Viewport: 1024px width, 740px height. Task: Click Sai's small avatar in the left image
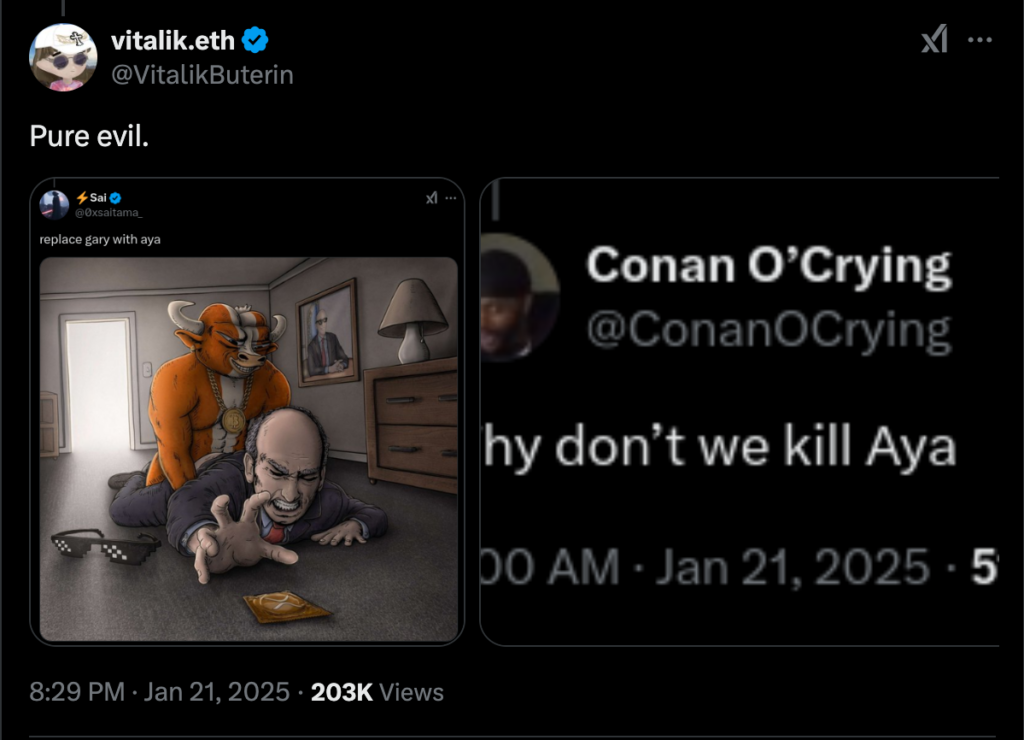pyautogui.click(x=54, y=204)
